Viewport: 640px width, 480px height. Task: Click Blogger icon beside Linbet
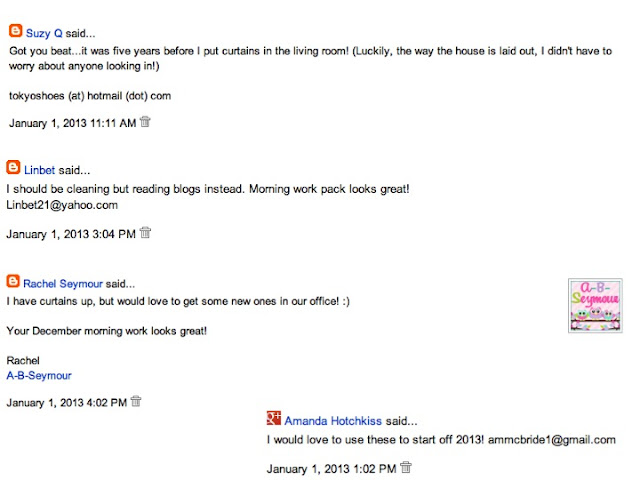[13, 168]
